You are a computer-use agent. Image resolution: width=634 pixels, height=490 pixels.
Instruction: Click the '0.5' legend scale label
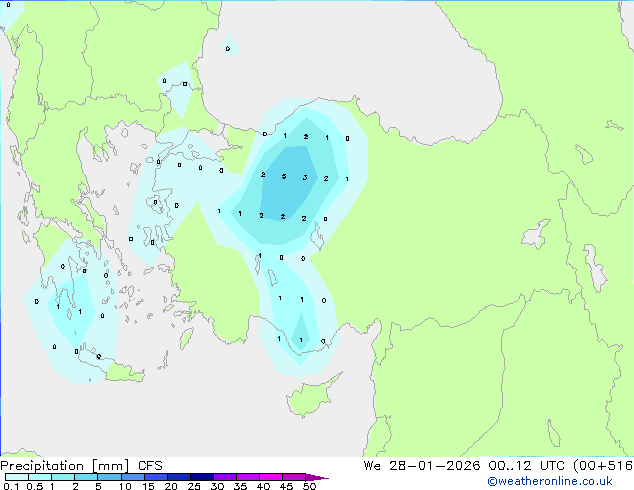(x=35, y=486)
